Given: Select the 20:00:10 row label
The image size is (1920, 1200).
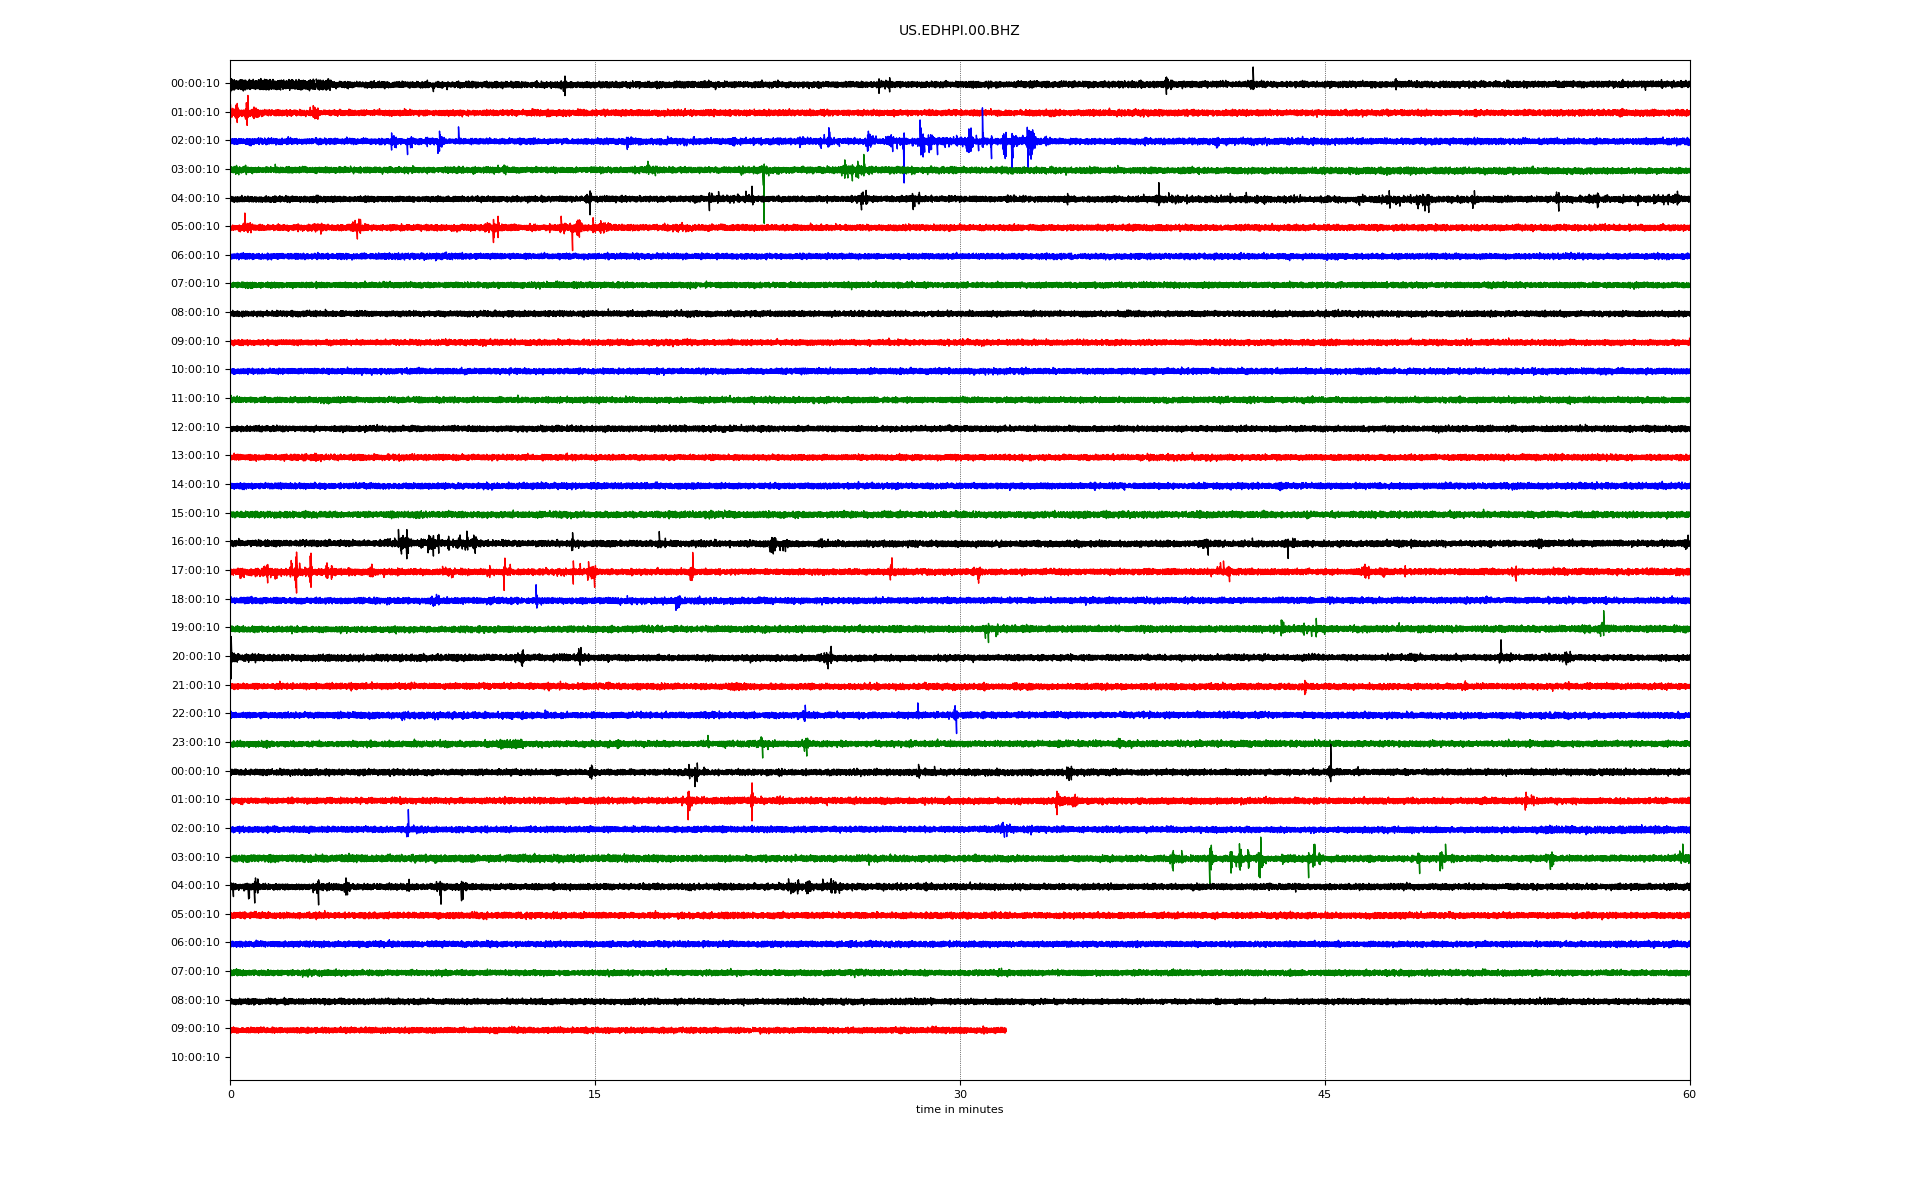Looking at the screenshot, I should tap(195, 657).
